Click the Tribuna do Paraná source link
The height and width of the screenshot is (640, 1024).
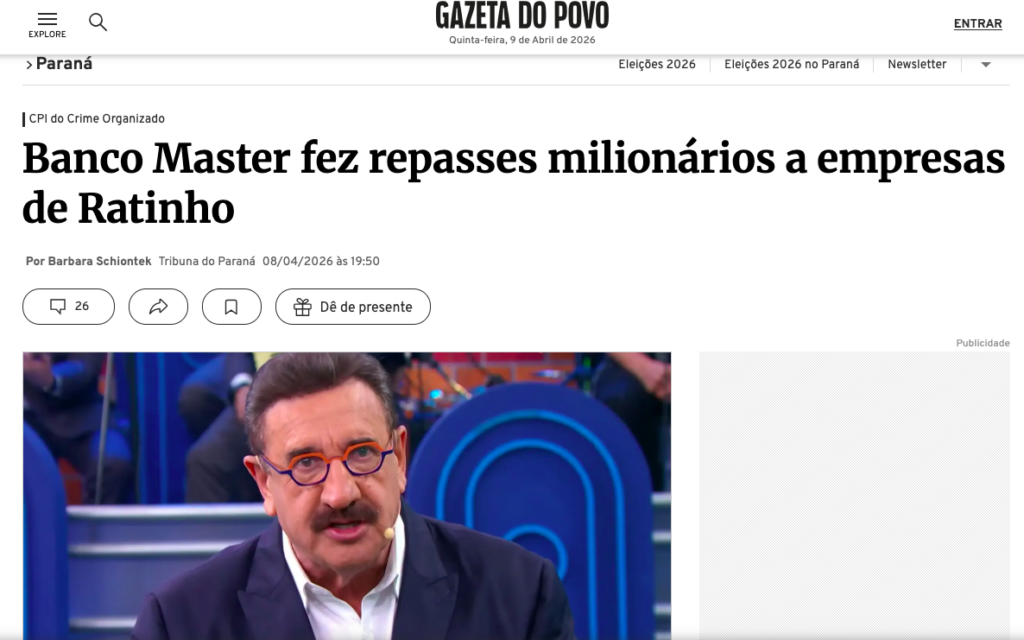(x=207, y=261)
